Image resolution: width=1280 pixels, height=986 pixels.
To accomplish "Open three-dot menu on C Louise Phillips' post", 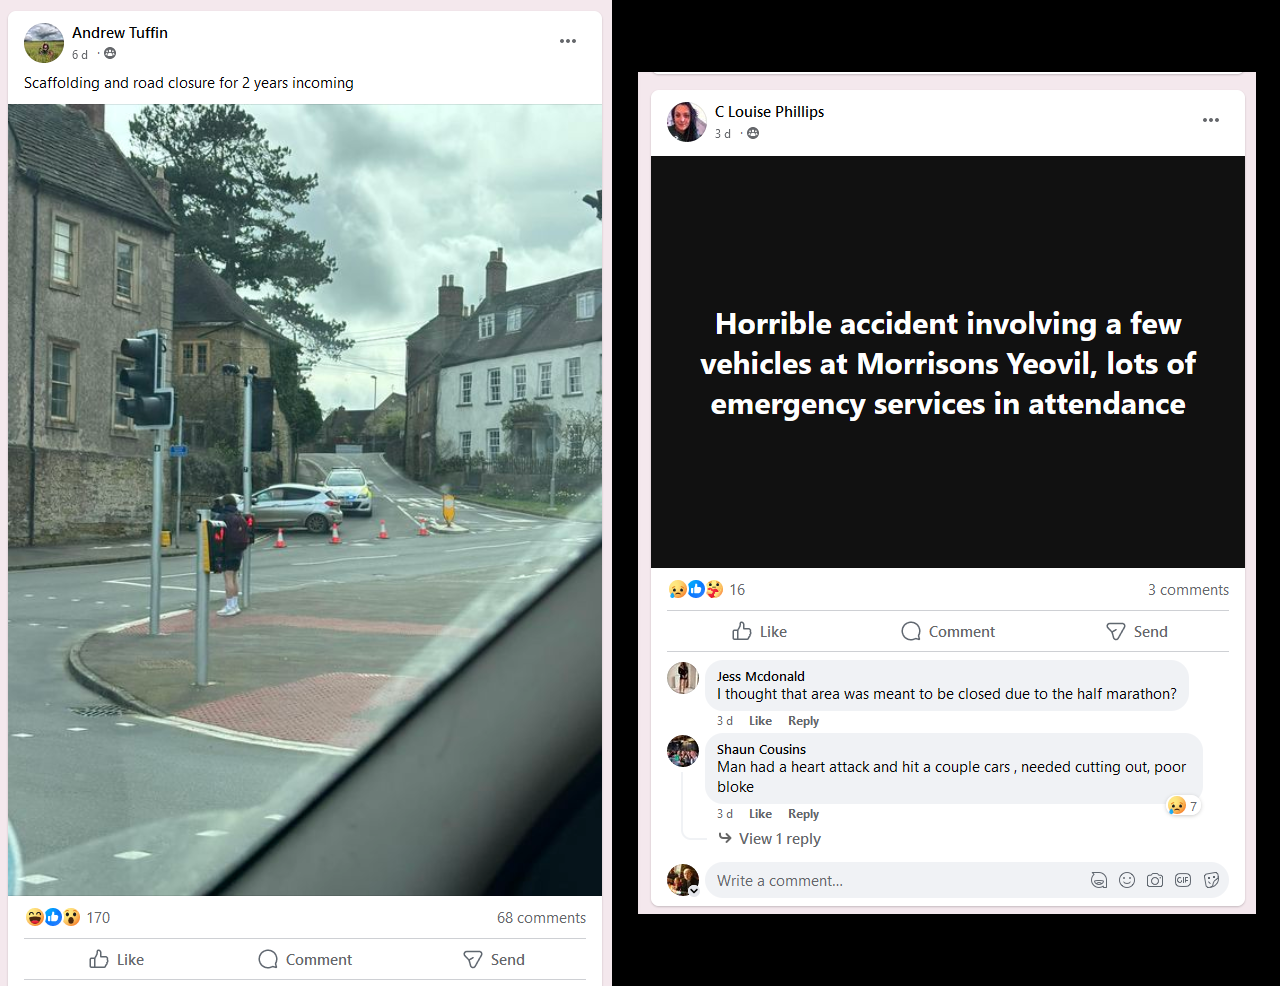I will pos(1211,120).
